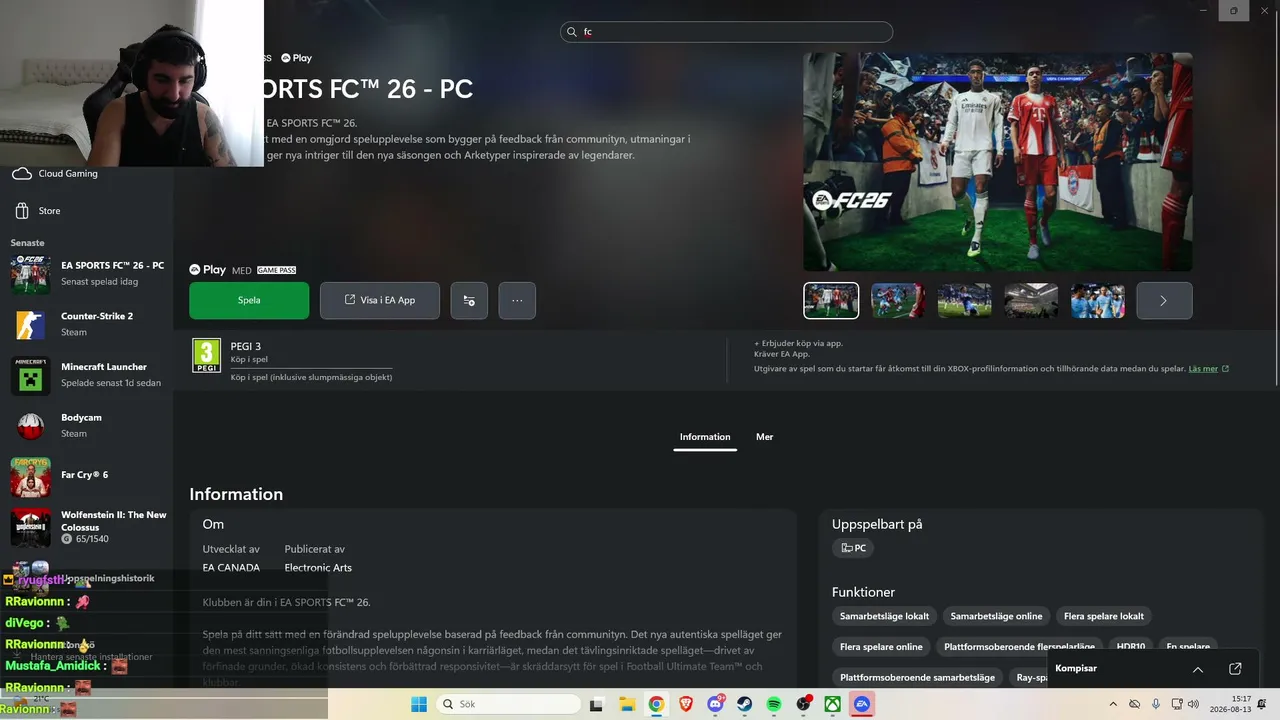Select Bodycam icon in recents
This screenshot has width=1280, height=720.
click(x=30, y=427)
